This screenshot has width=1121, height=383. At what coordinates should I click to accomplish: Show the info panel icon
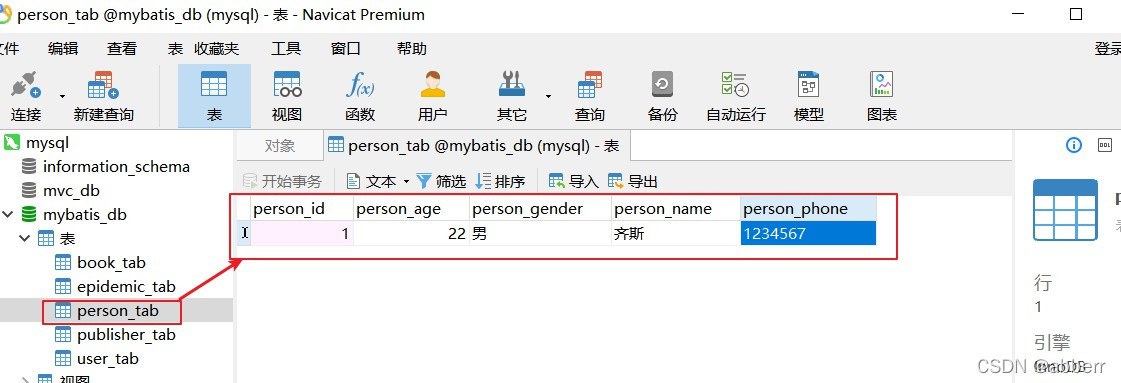tap(1074, 145)
